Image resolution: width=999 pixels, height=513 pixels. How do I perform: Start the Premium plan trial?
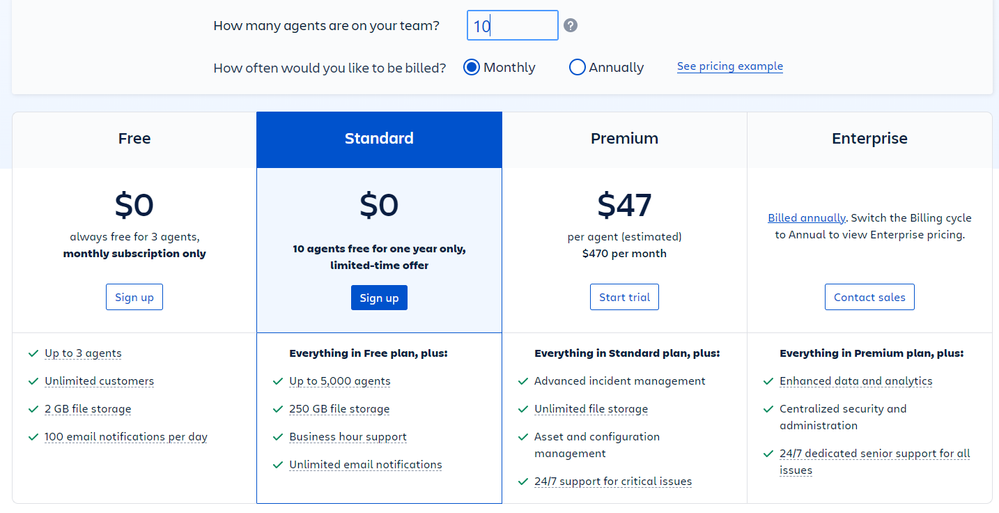click(624, 297)
